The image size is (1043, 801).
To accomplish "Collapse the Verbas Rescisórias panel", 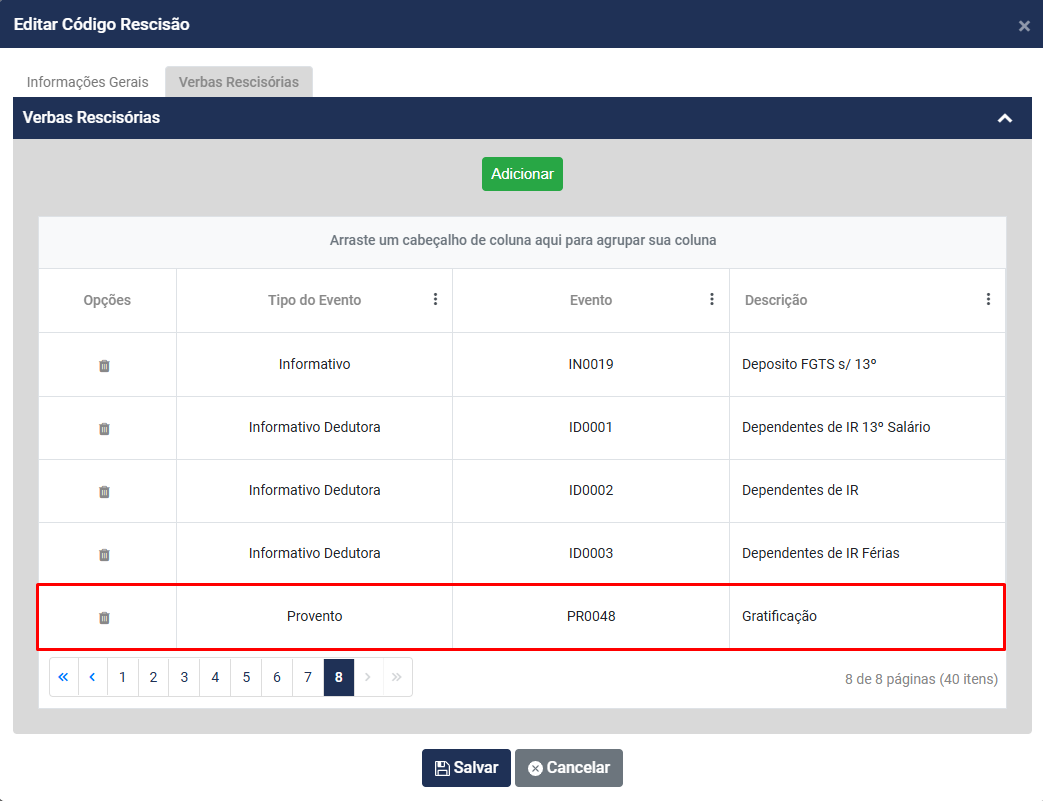I will point(1005,118).
